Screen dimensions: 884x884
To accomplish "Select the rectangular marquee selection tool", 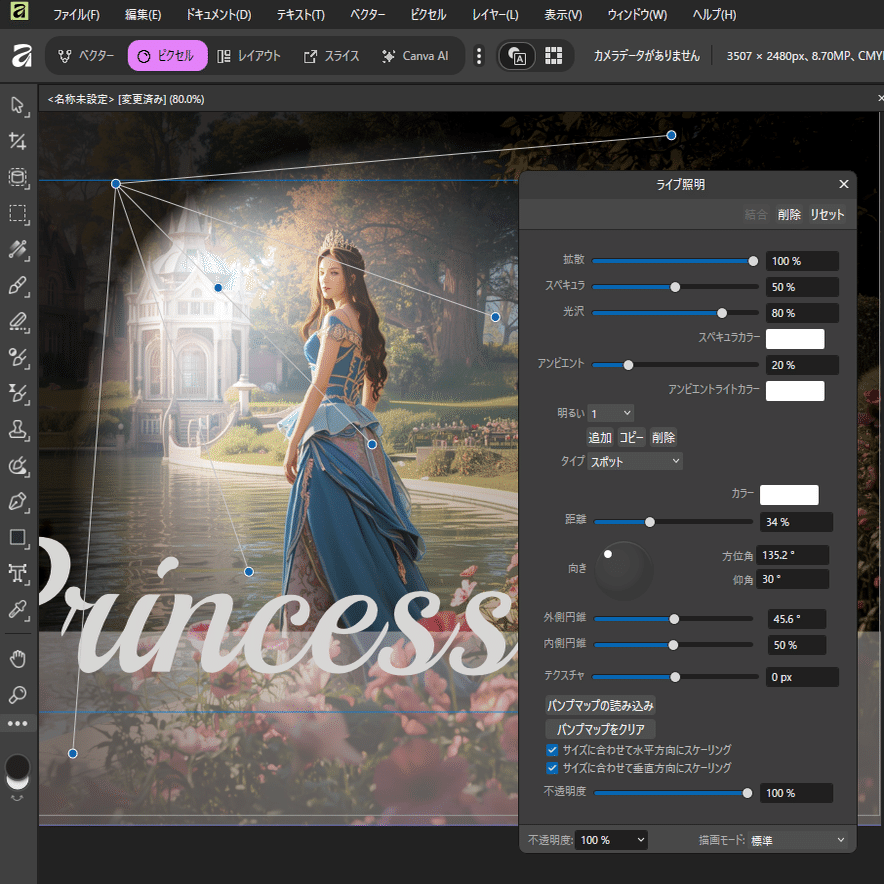I will (x=17, y=213).
